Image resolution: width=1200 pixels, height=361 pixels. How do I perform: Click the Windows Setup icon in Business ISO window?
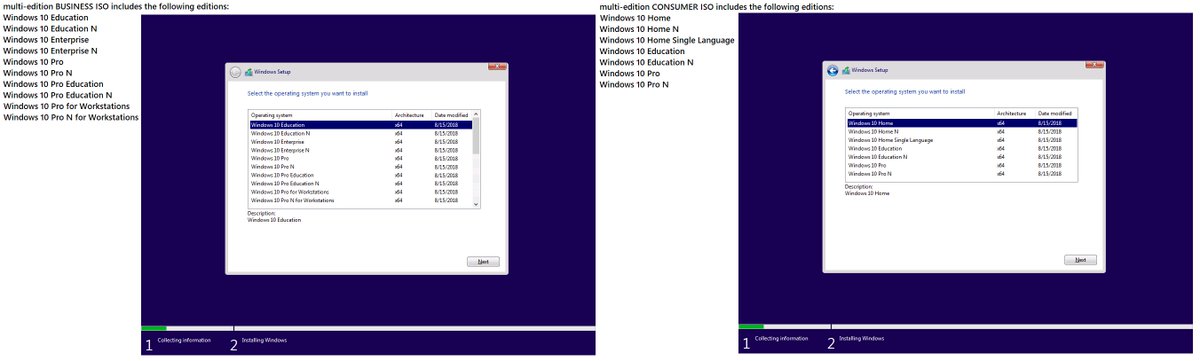click(x=249, y=72)
